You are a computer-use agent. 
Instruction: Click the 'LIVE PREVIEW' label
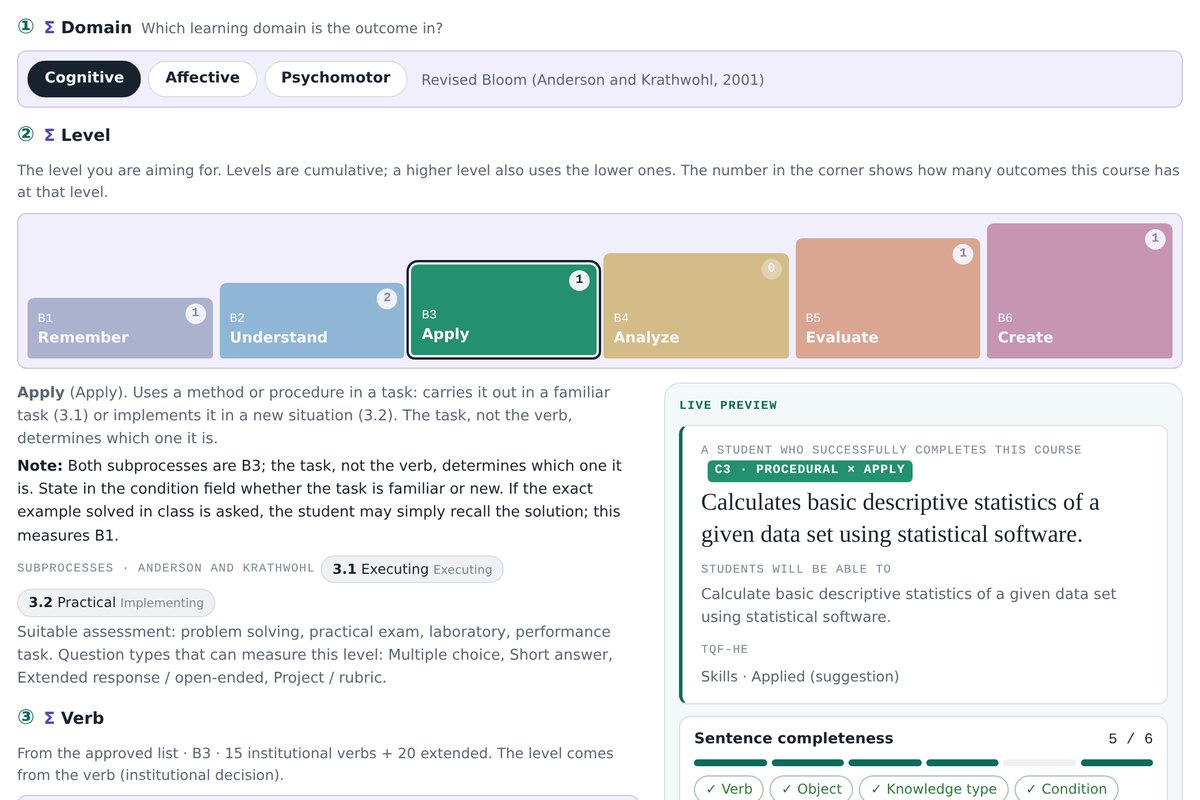(728, 405)
